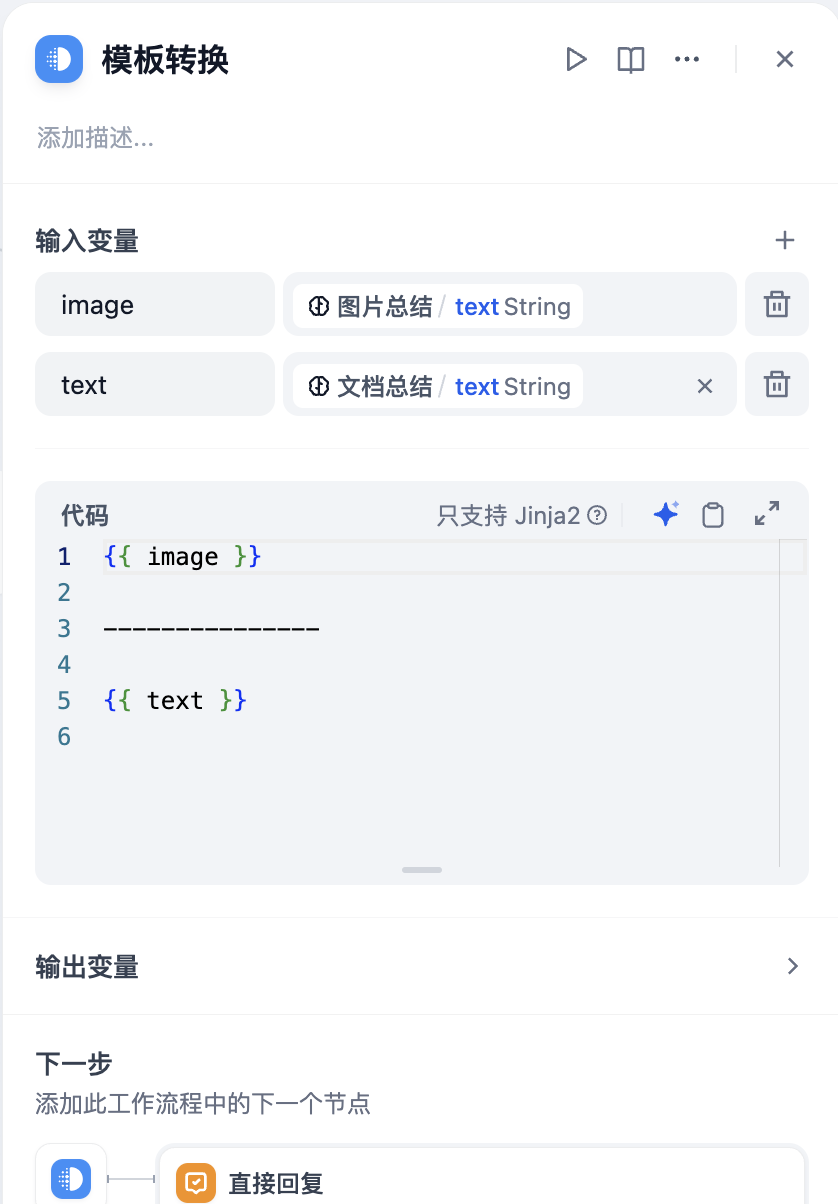Expand code editor to fullscreen with arrows icon
The width and height of the screenshot is (838, 1204).
[766, 513]
